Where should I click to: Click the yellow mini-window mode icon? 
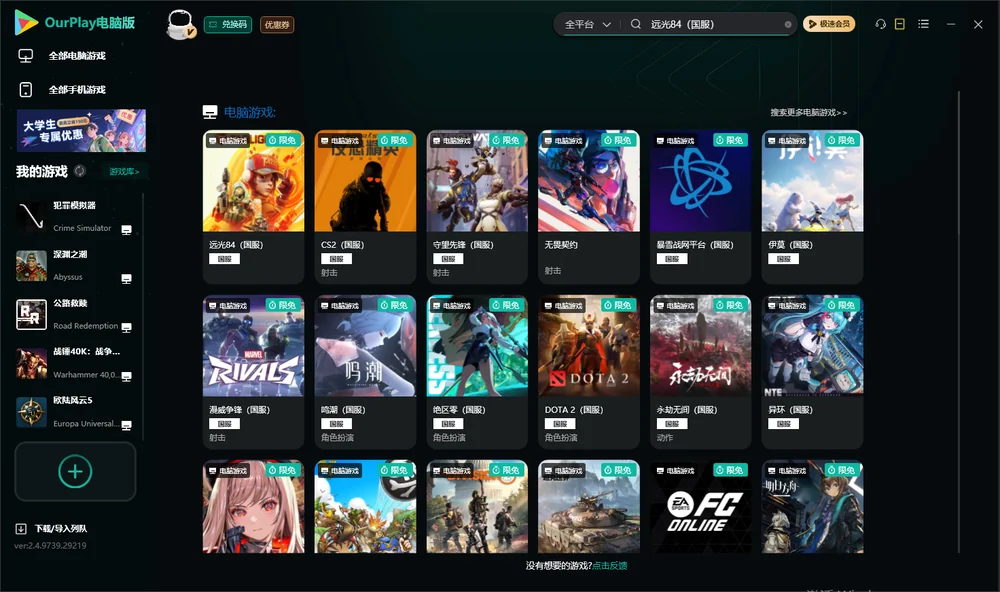click(900, 24)
